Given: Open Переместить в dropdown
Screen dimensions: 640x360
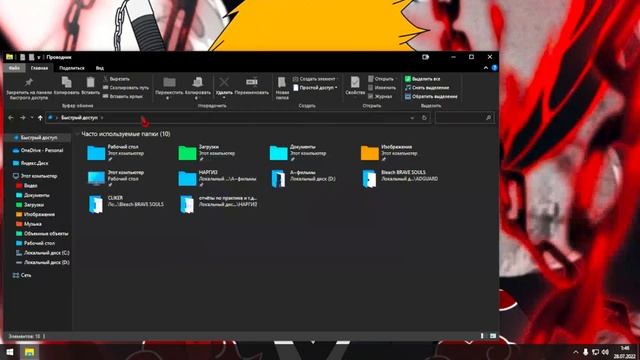Looking at the screenshot, I should (x=169, y=87).
